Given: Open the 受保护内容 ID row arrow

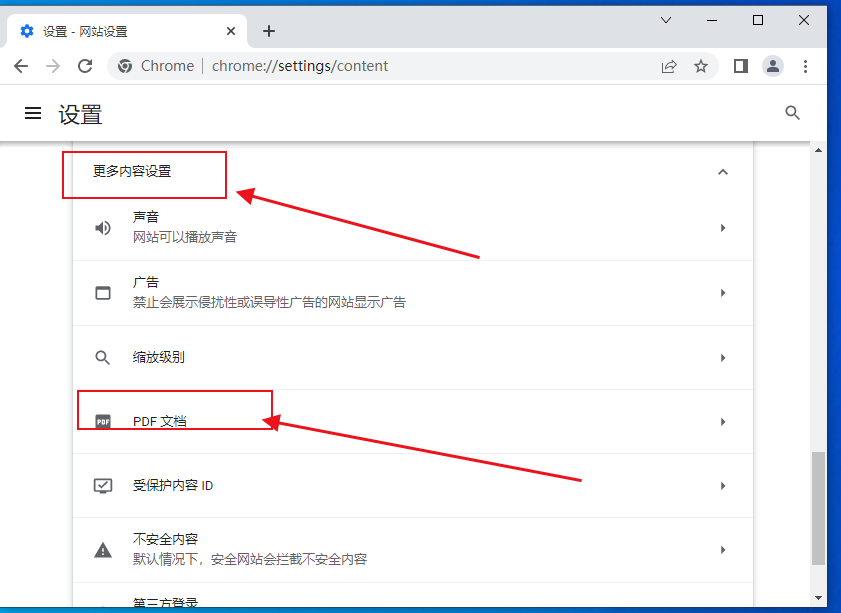Looking at the screenshot, I should (x=723, y=486).
